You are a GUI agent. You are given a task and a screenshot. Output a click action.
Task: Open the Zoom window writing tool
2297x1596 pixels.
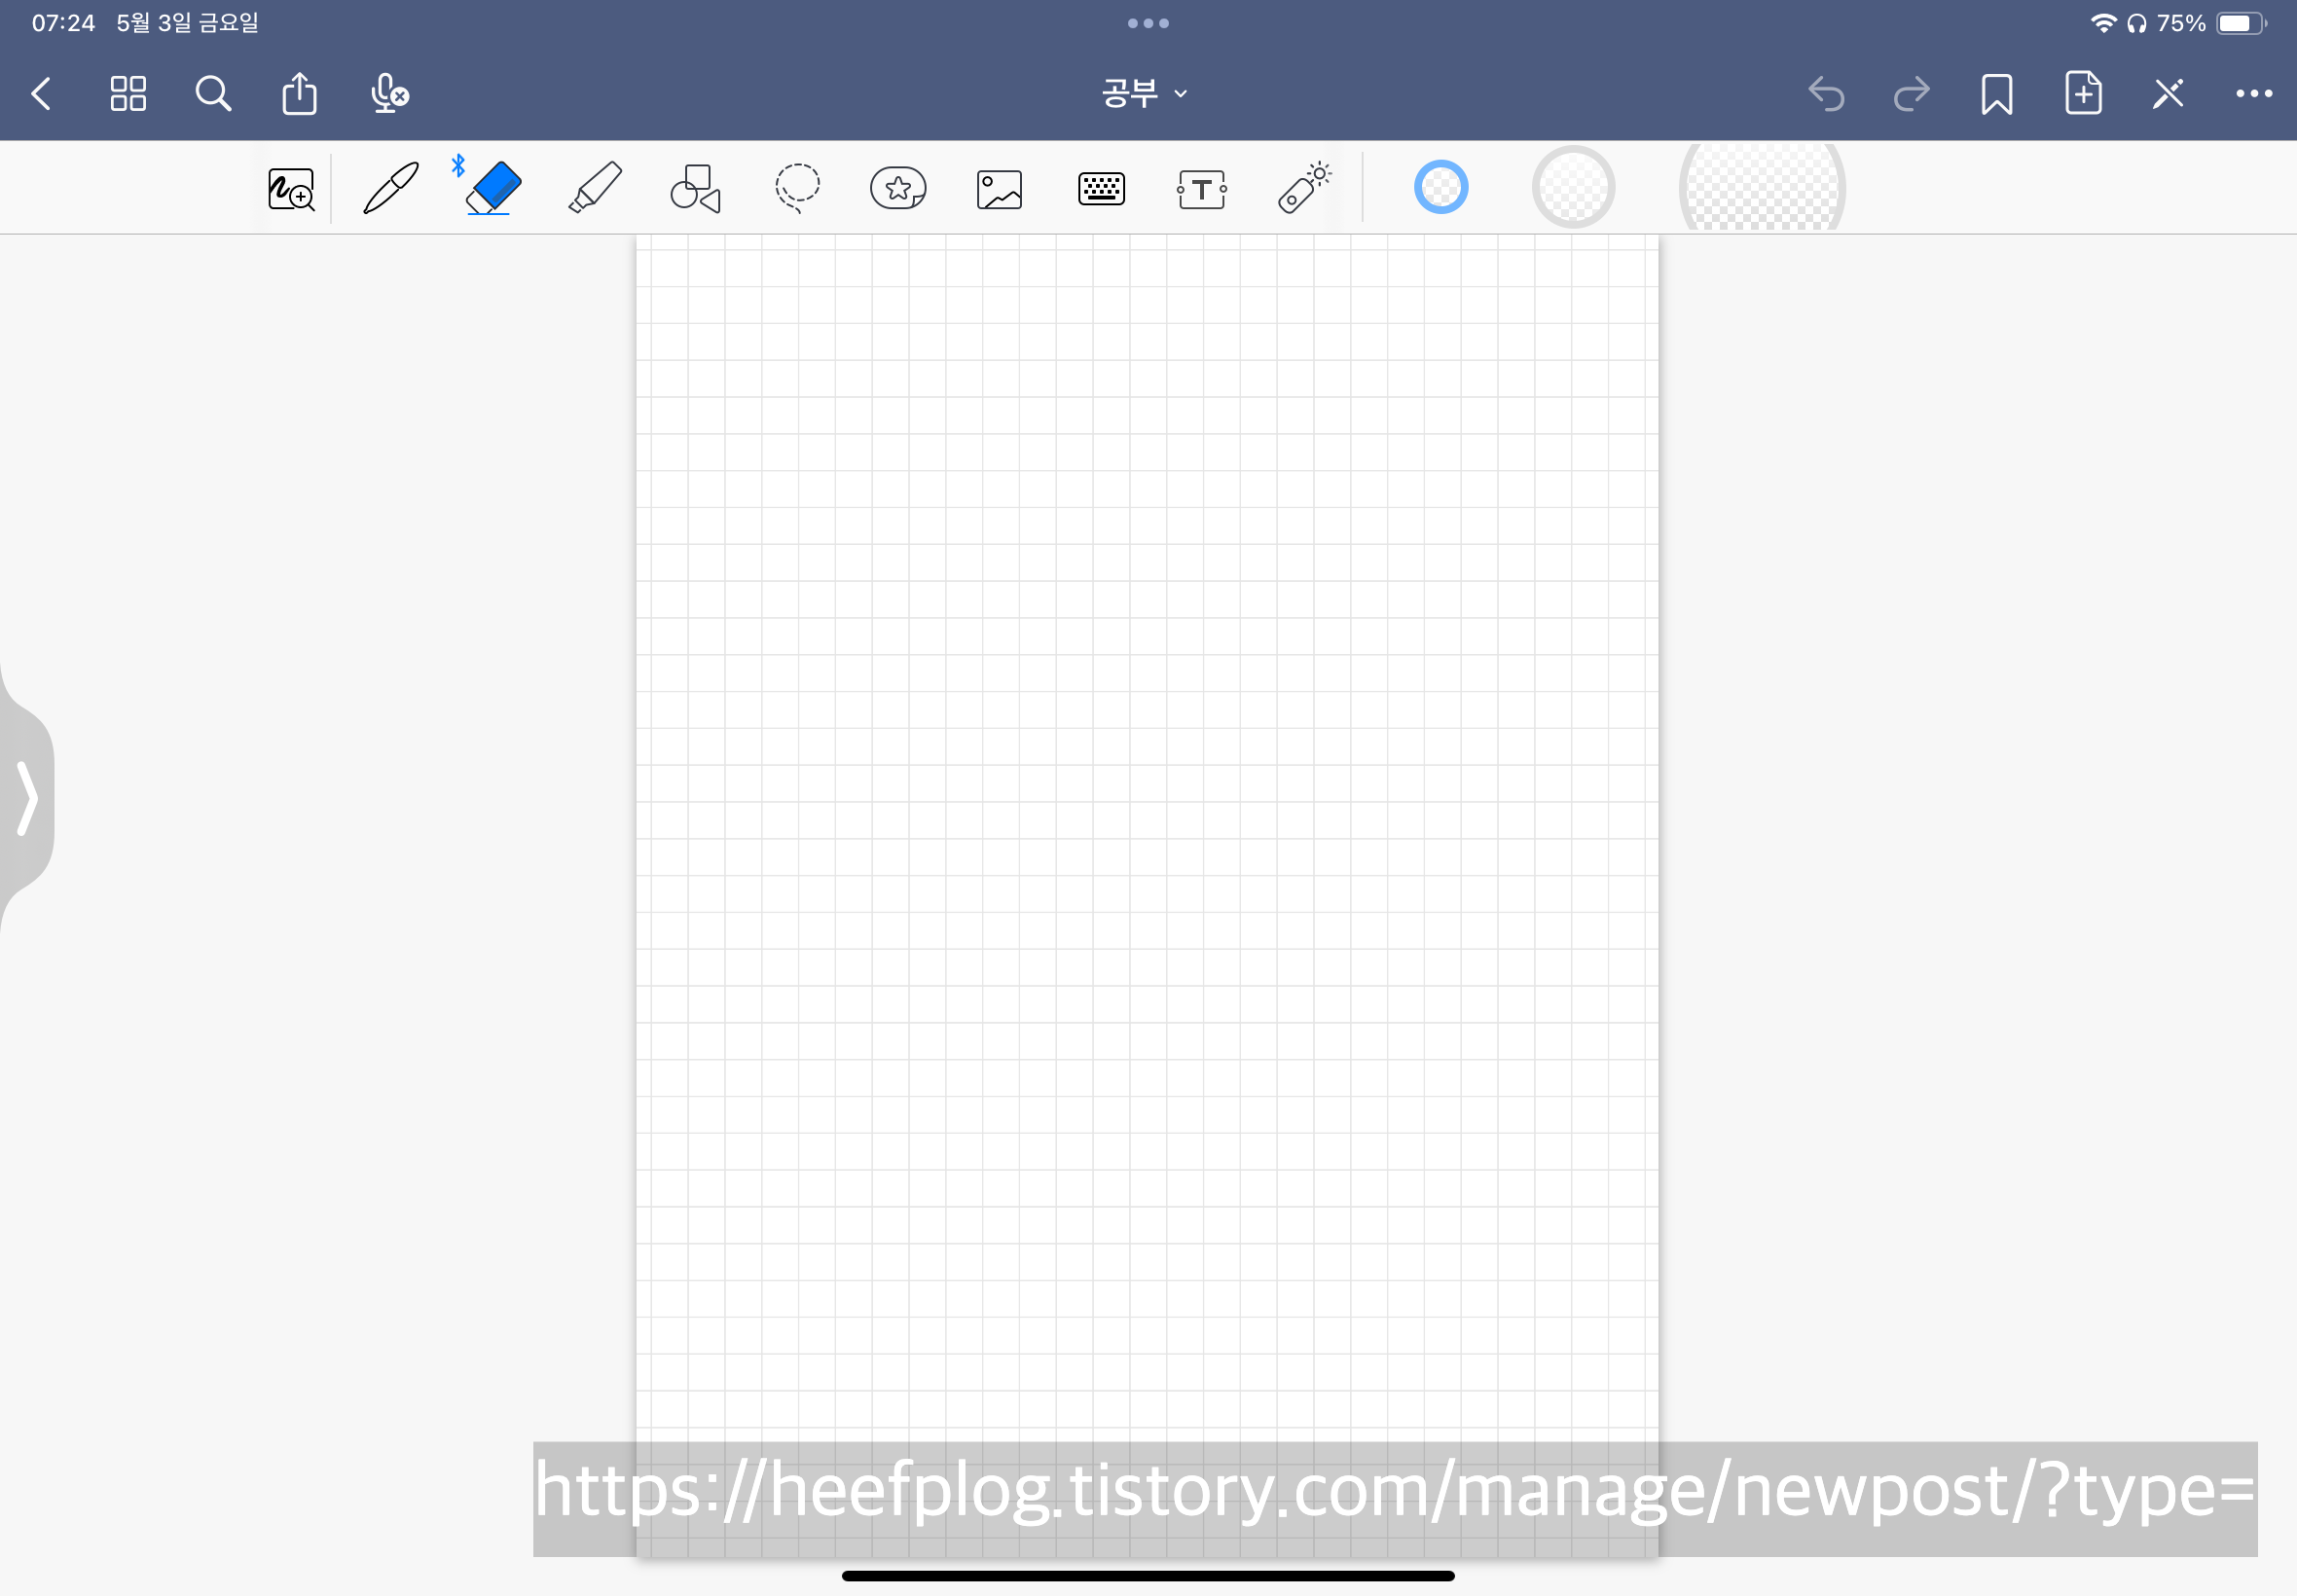(291, 189)
